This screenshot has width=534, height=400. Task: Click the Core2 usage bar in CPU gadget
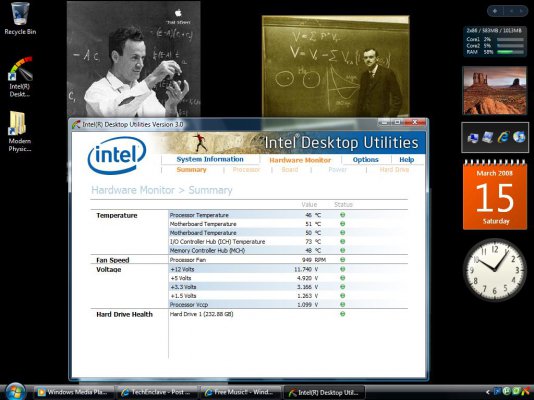pos(510,46)
